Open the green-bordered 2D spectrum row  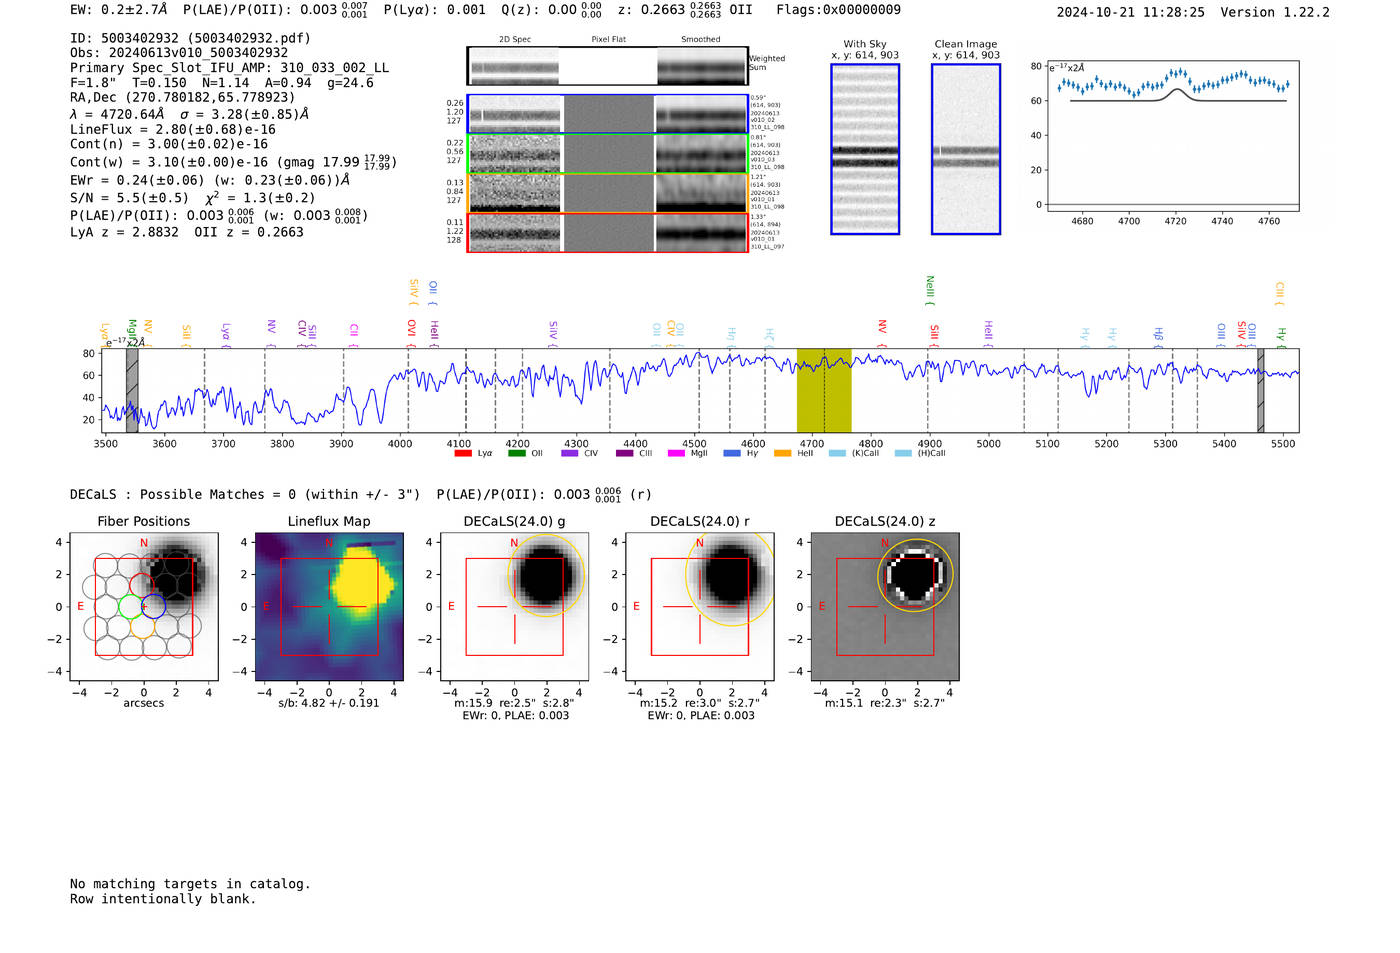[608, 154]
